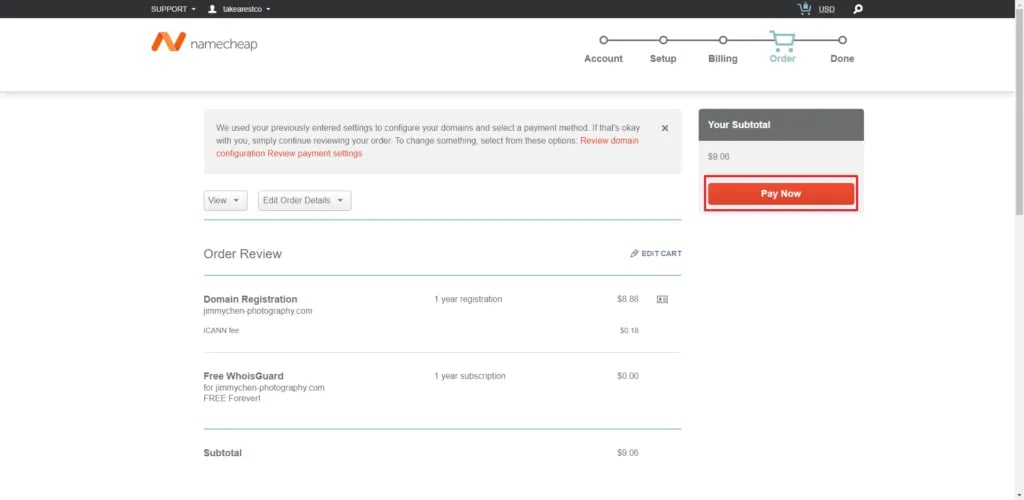Expand the takearestco account menu
The width and height of the screenshot is (1024, 500).
coord(246,9)
